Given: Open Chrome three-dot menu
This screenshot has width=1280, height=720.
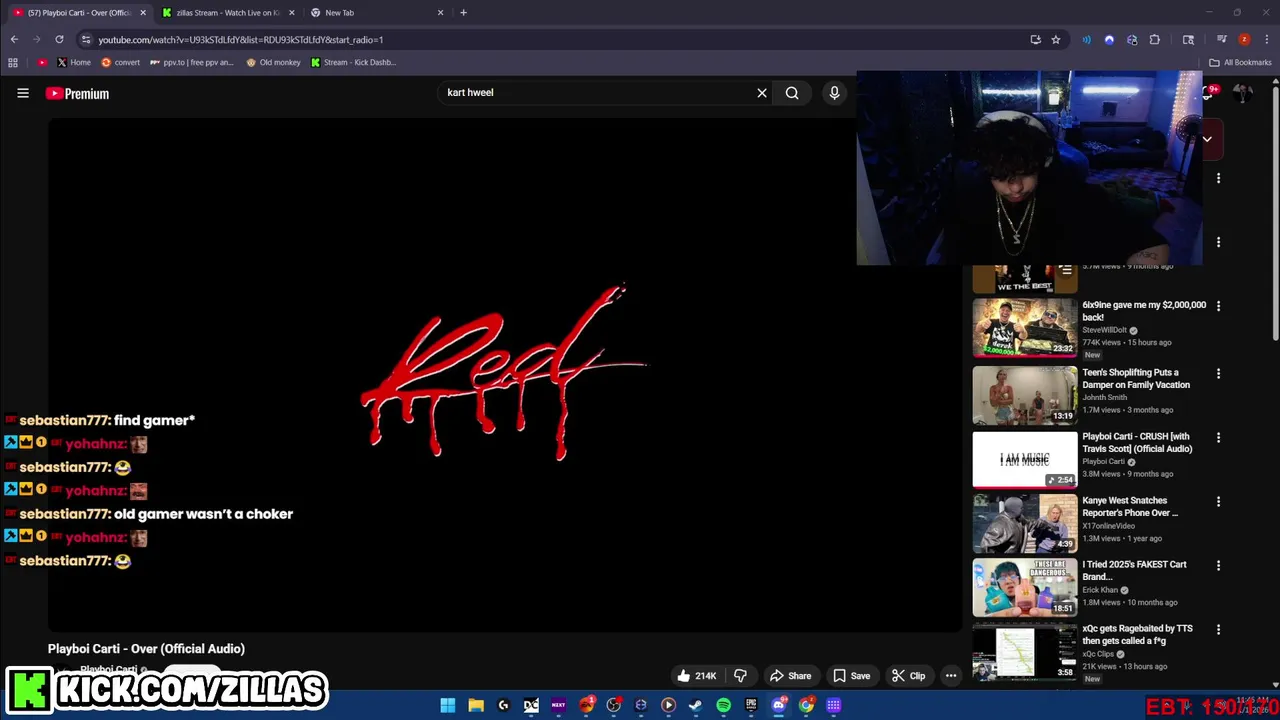Looking at the screenshot, I should pyautogui.click(x=1266, y=39).
